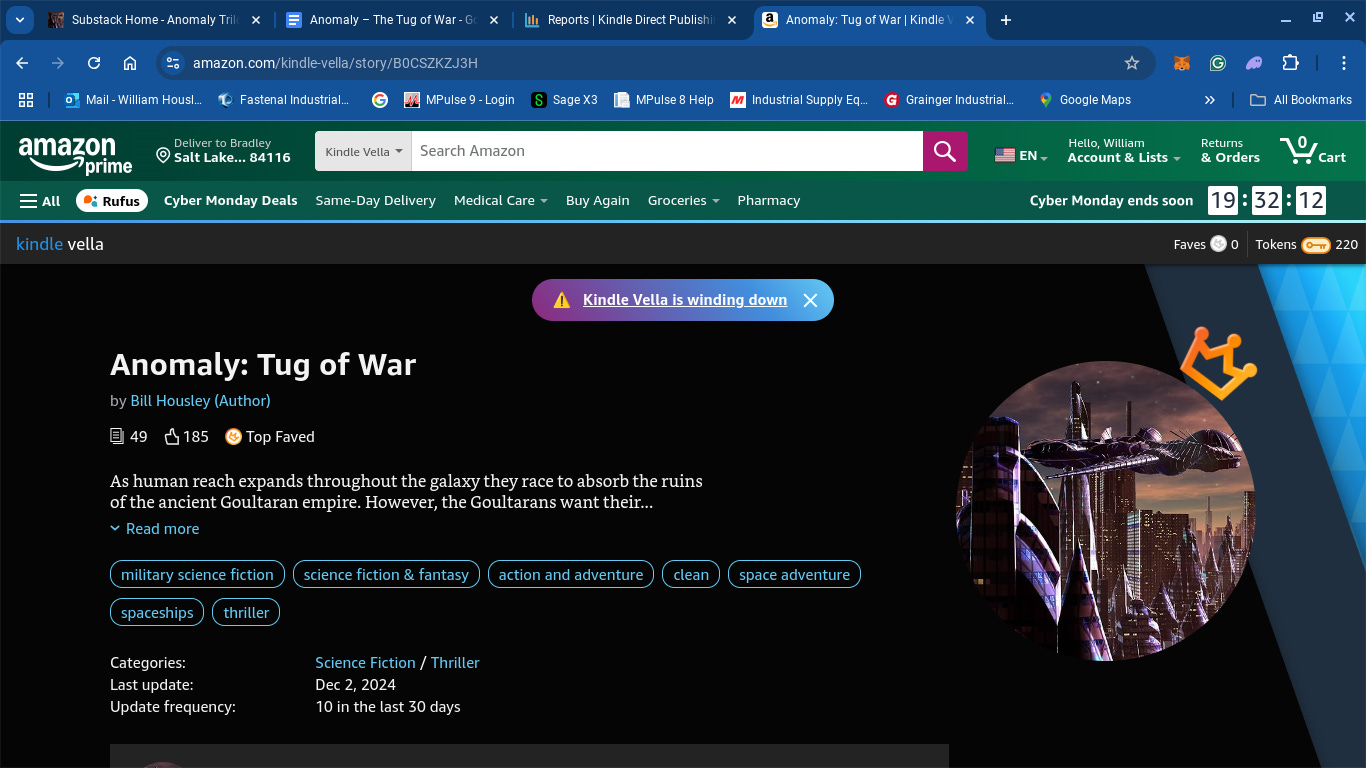The image size is (1366, 768).
Task: Expand story description with Read more
Action: 154,529
